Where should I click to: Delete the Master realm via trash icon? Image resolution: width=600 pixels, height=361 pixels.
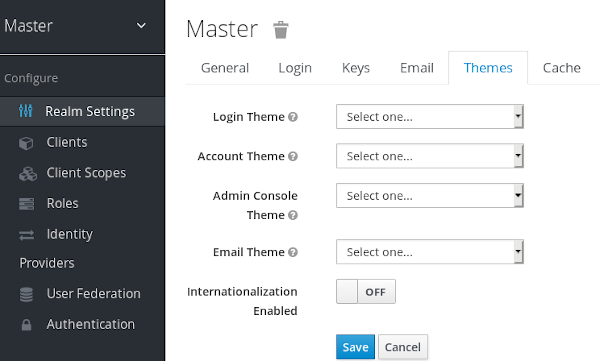[280, 30]
